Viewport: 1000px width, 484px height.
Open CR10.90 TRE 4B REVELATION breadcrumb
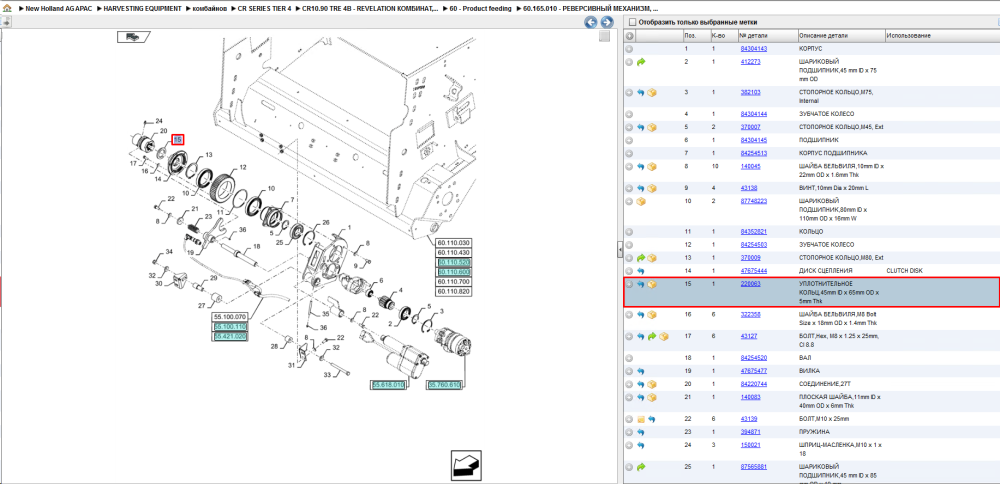point(371,10)
